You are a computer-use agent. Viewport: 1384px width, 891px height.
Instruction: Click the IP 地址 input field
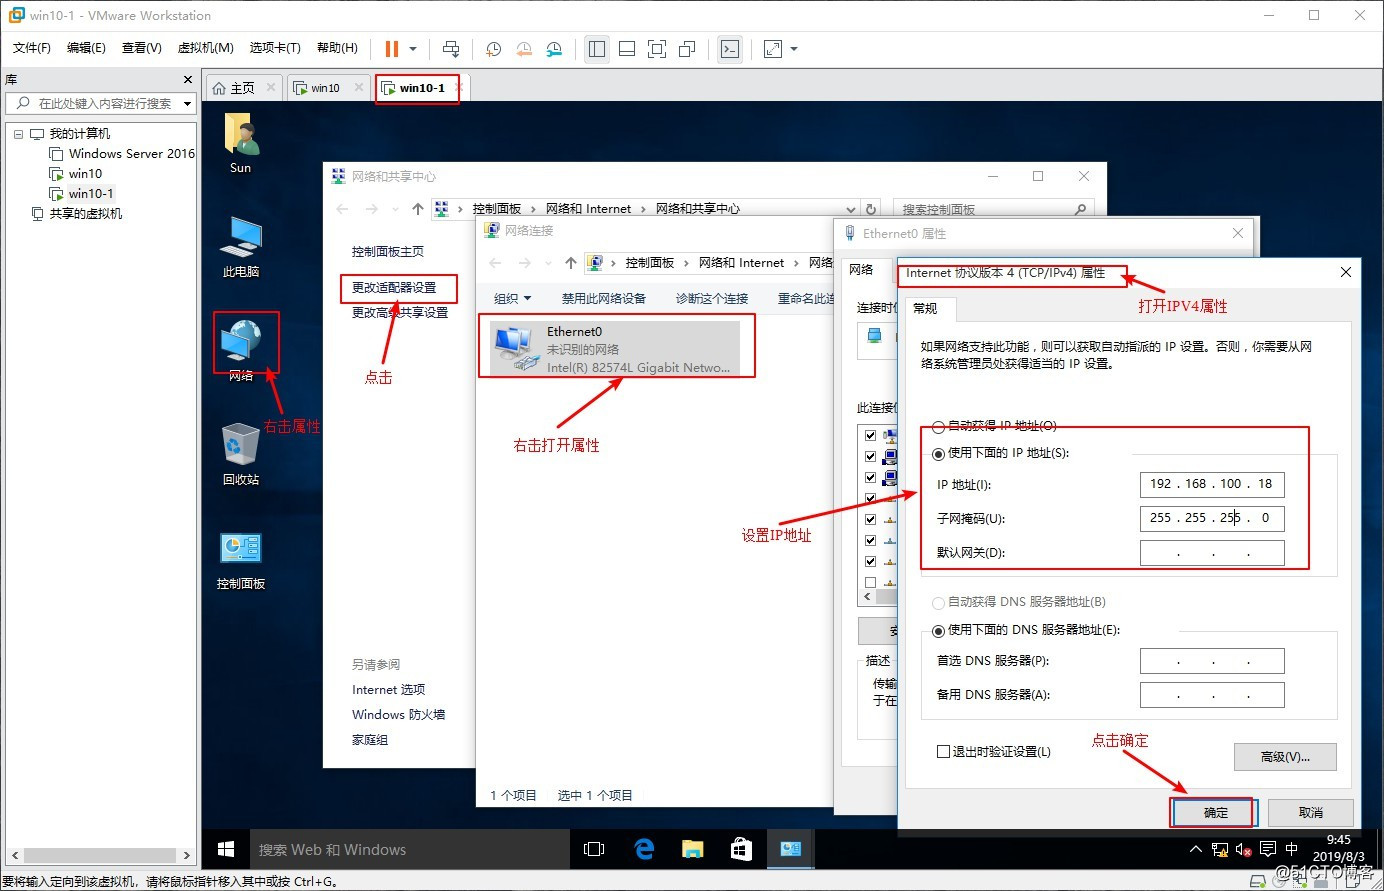point(1212,485)
